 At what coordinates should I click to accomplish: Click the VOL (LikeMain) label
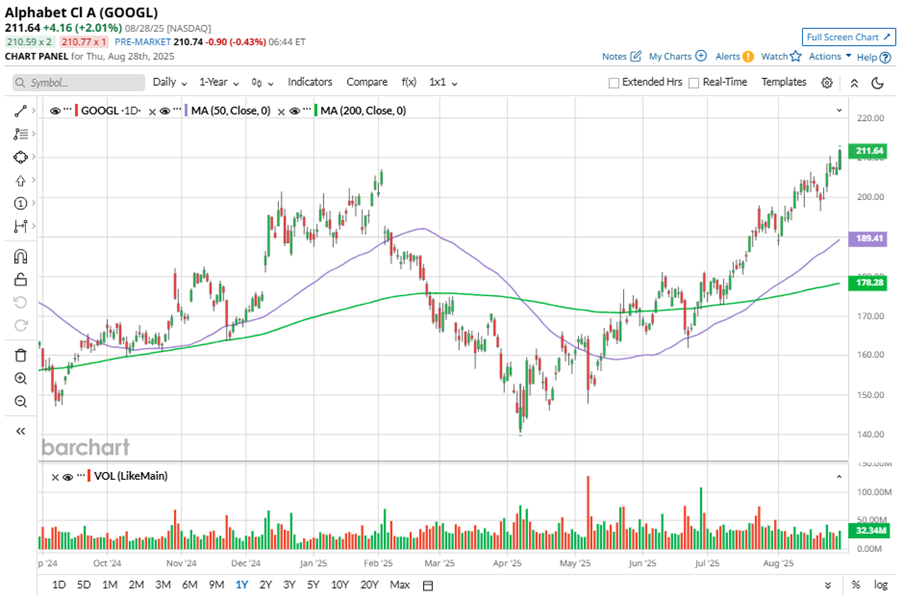131,476
